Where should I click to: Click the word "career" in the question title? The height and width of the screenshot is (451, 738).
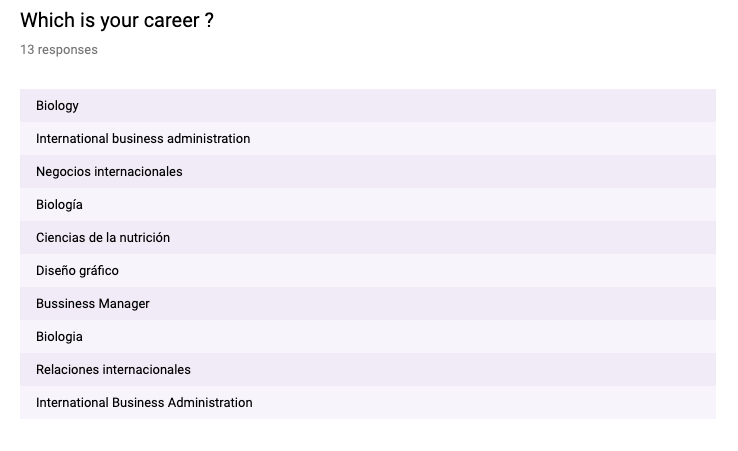point(170,21)
